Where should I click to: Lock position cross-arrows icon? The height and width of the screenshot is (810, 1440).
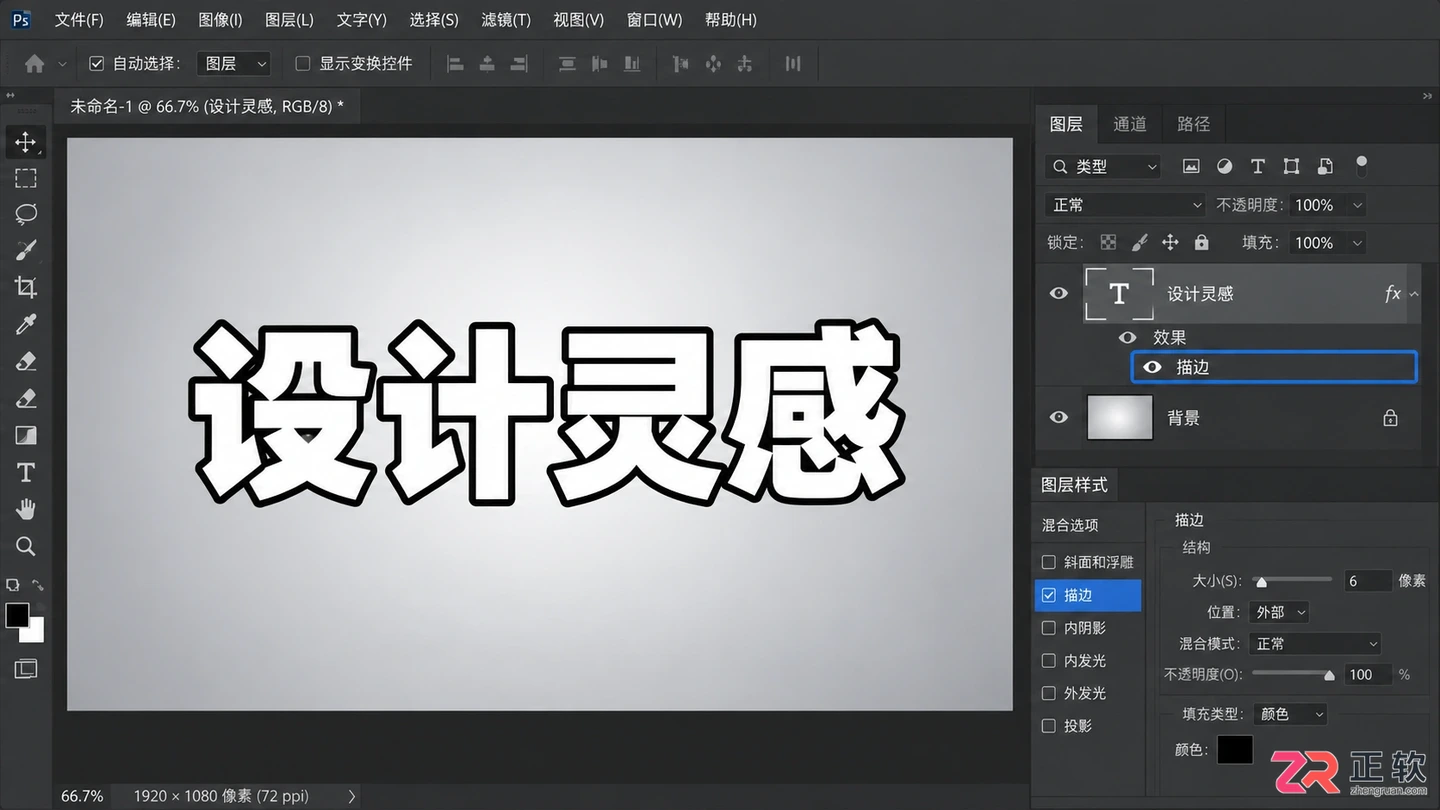(1170, 242)
